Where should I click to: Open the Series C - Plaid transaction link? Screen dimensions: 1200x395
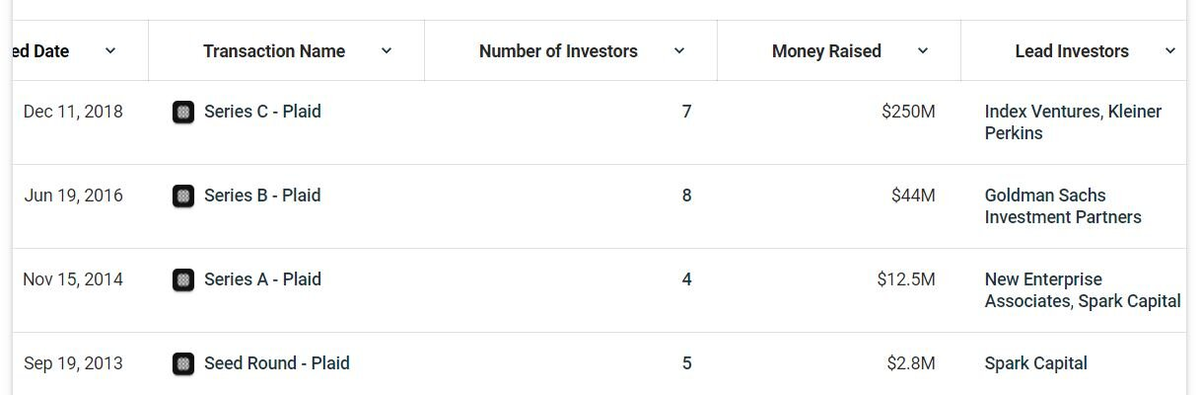[x=262, y=112]
